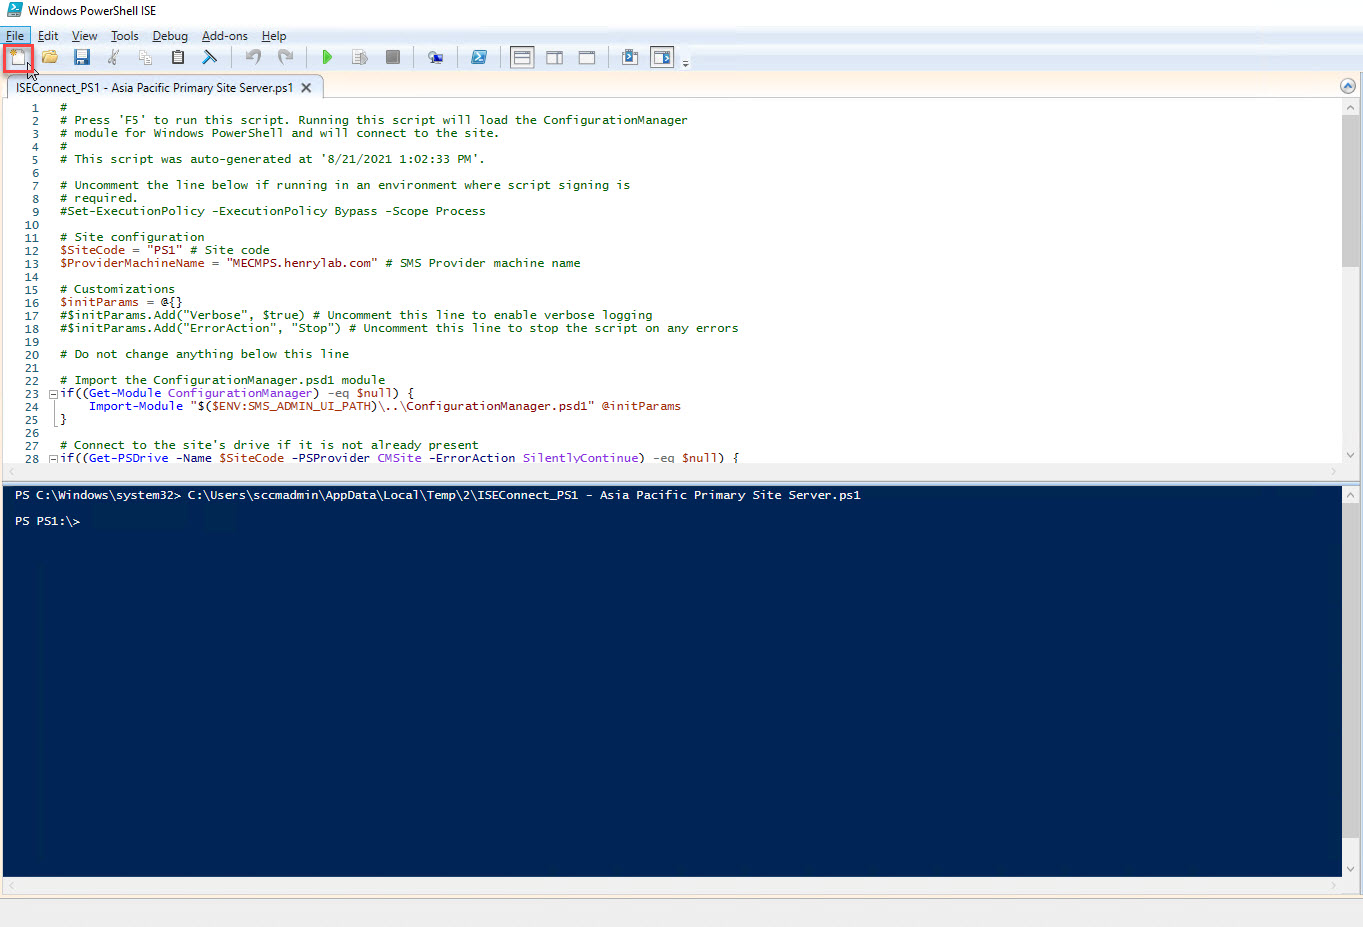The height and width of the screenshot is (927, 1363).
Task: Click the Paste clipboard icon
Action: (x=178, y=58)
